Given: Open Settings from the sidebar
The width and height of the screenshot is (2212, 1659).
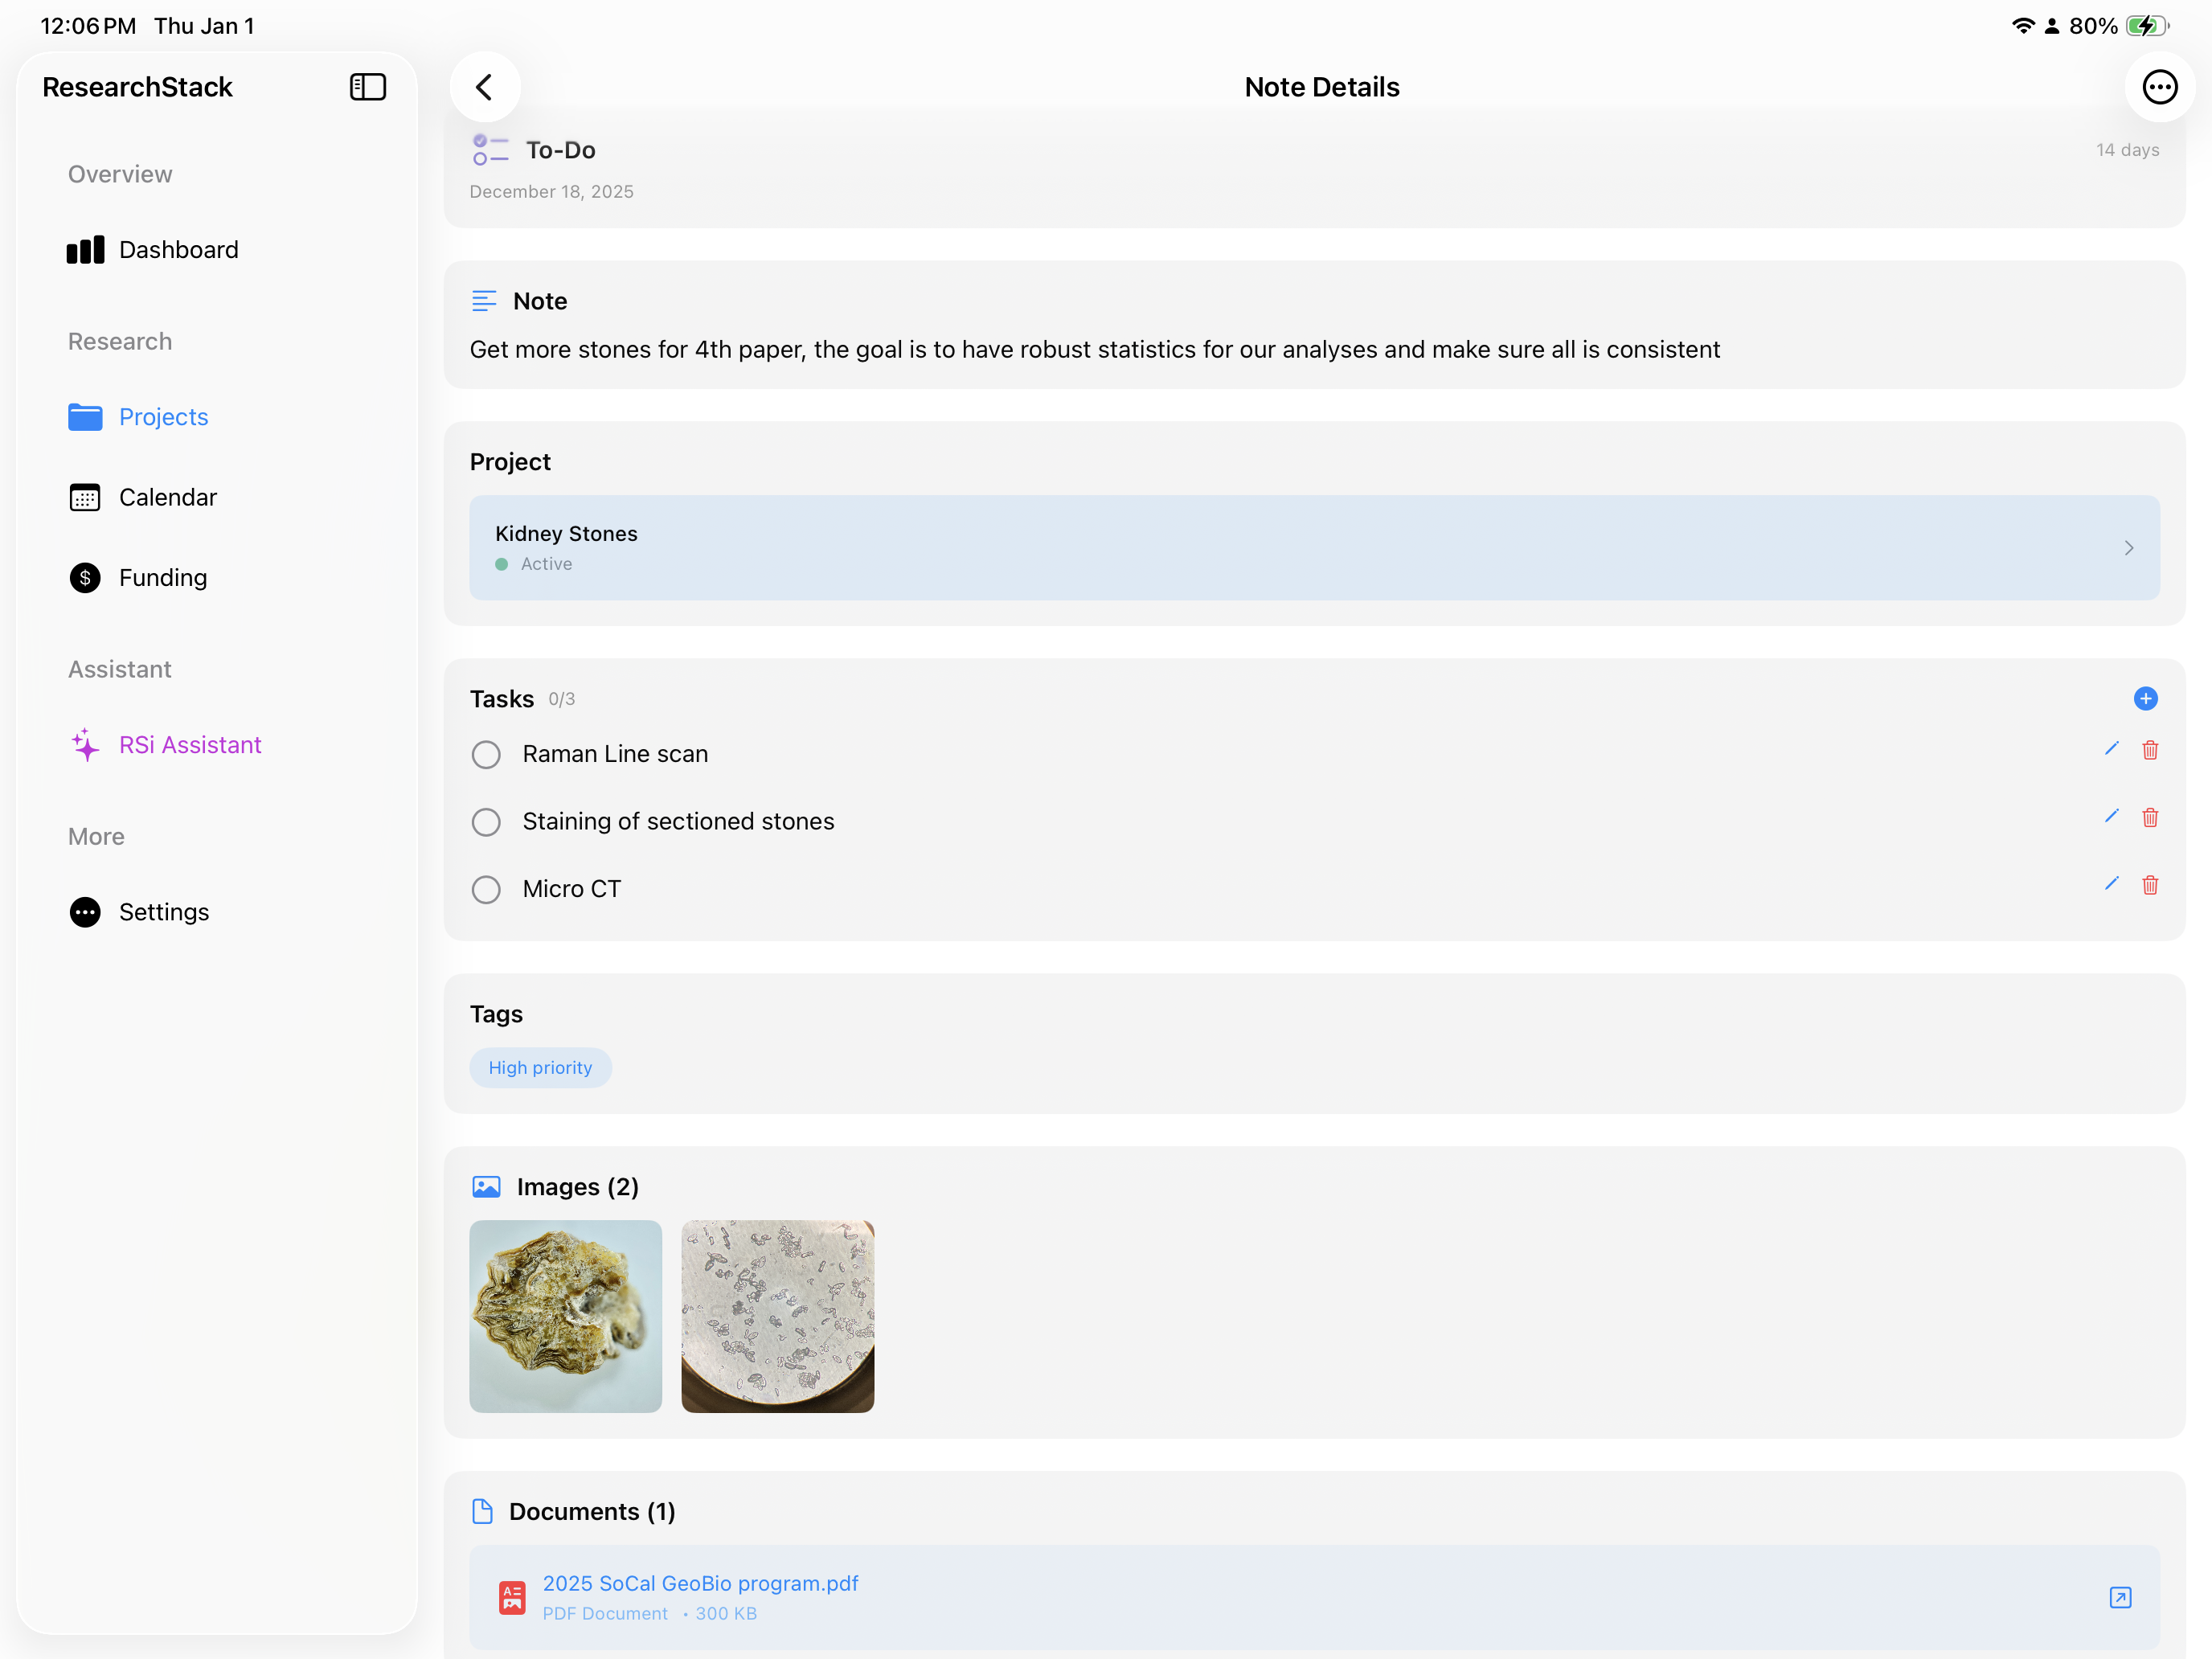Looking at the screenshot, I should click(x=164, y=911).
